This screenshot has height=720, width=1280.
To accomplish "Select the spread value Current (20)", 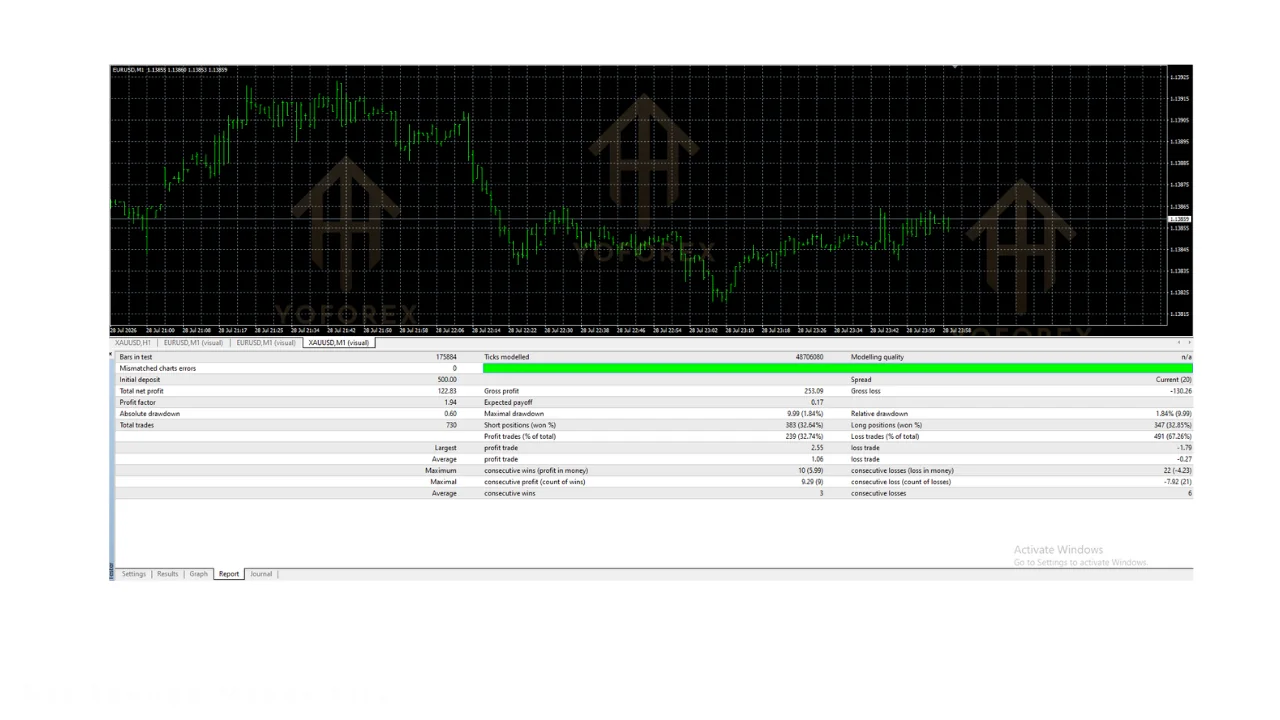I will tap(1174, 380).
